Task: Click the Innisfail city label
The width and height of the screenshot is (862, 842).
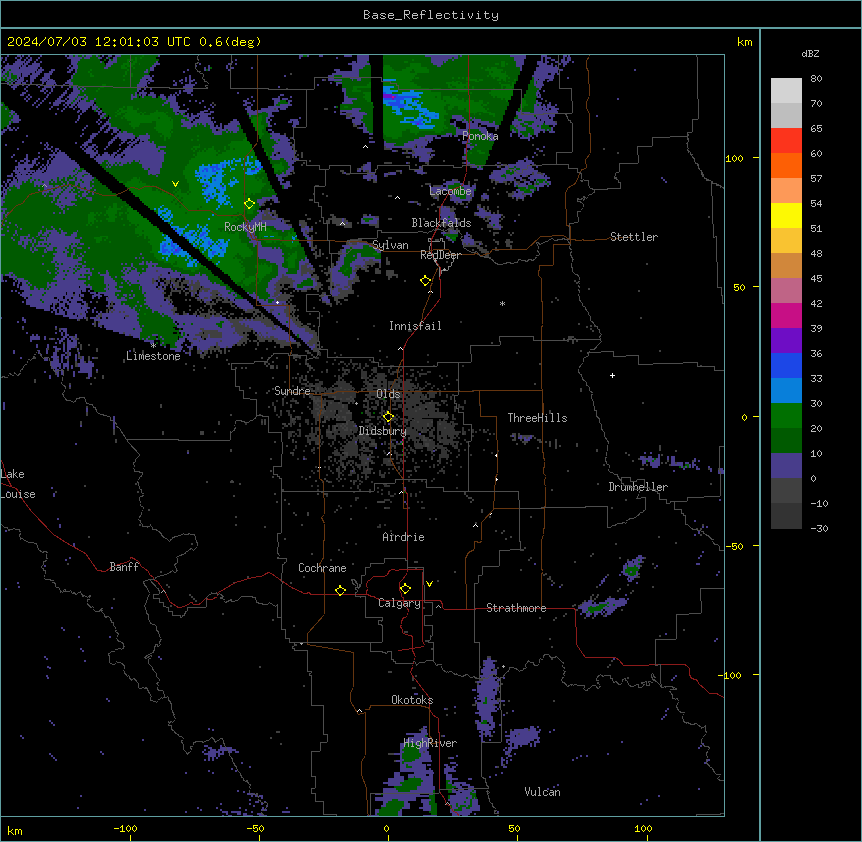Action: click(415, 326)
